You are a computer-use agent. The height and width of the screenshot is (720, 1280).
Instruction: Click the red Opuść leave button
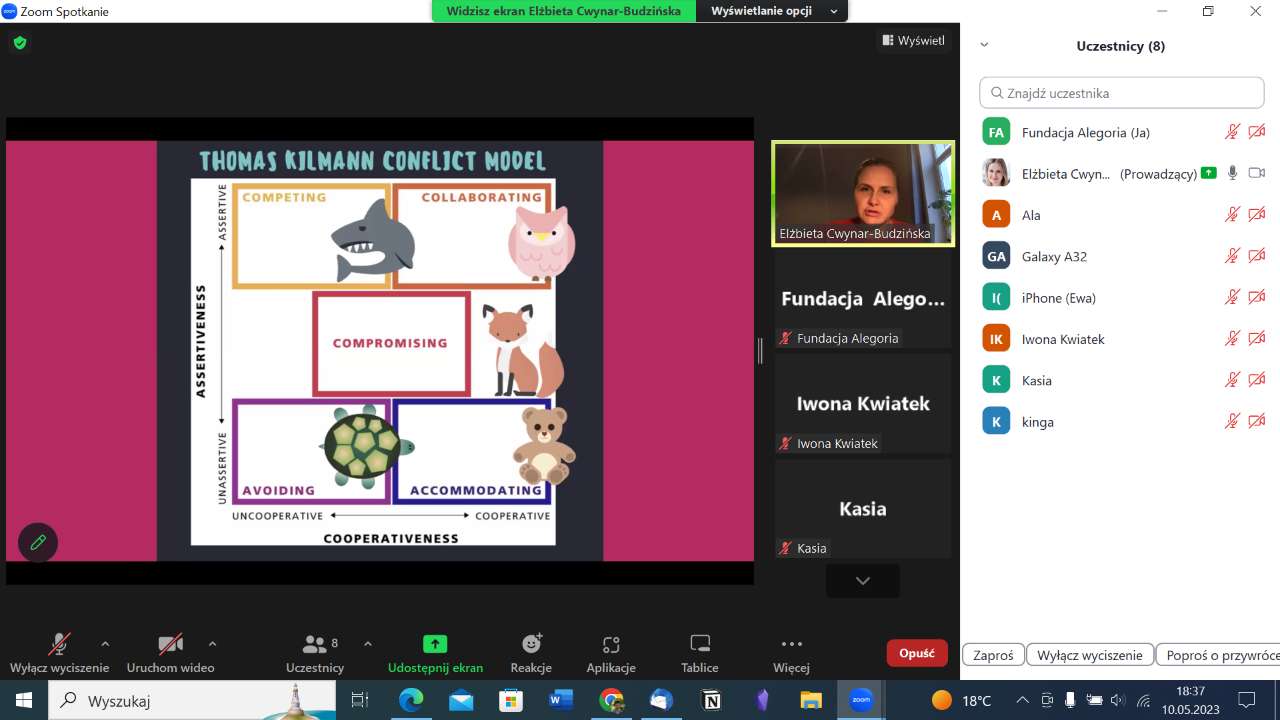(916, 653)
